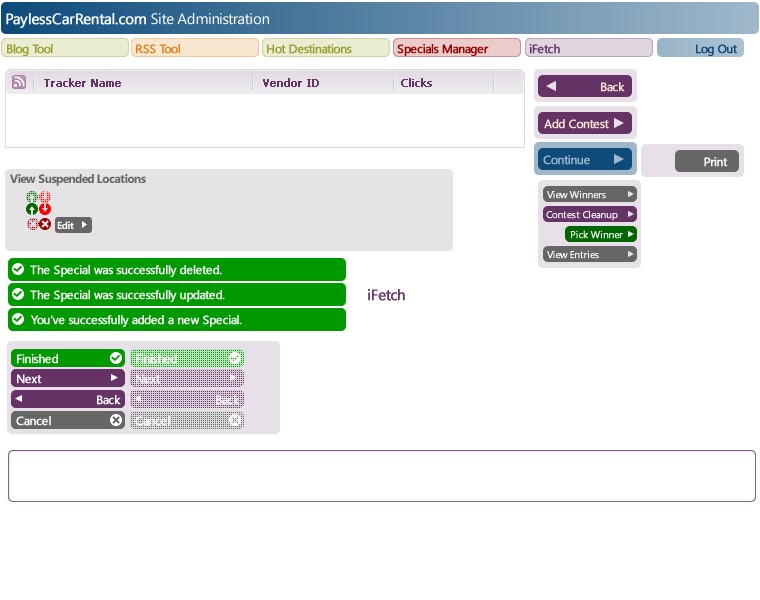Viewport: 760px width, 600px height.
Task: Click the solid green Finished button
Action: [68, 358]
